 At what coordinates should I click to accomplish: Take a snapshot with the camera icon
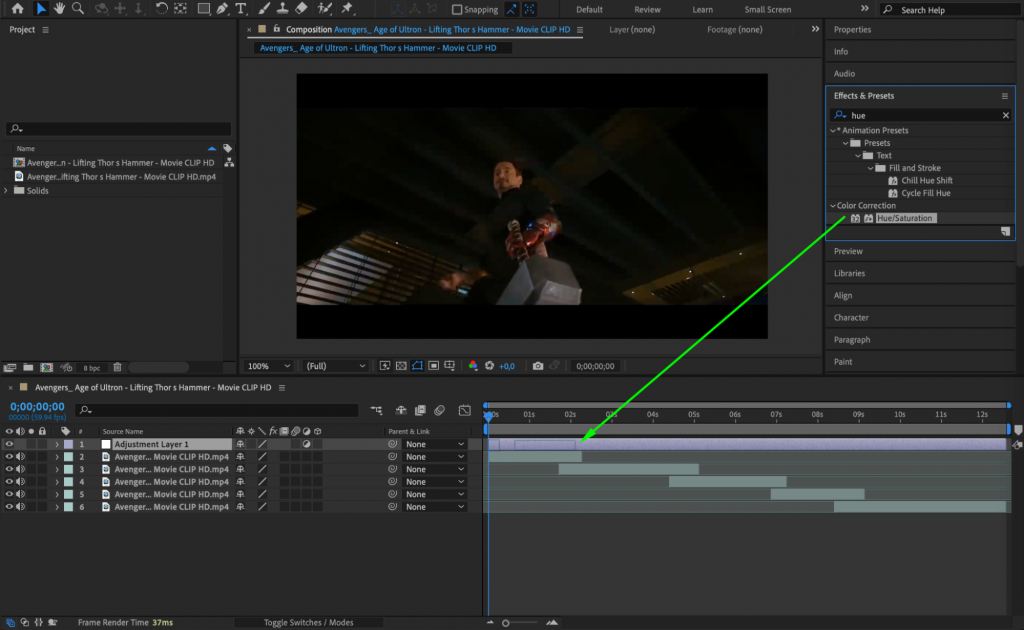click(x=538, y=365)
